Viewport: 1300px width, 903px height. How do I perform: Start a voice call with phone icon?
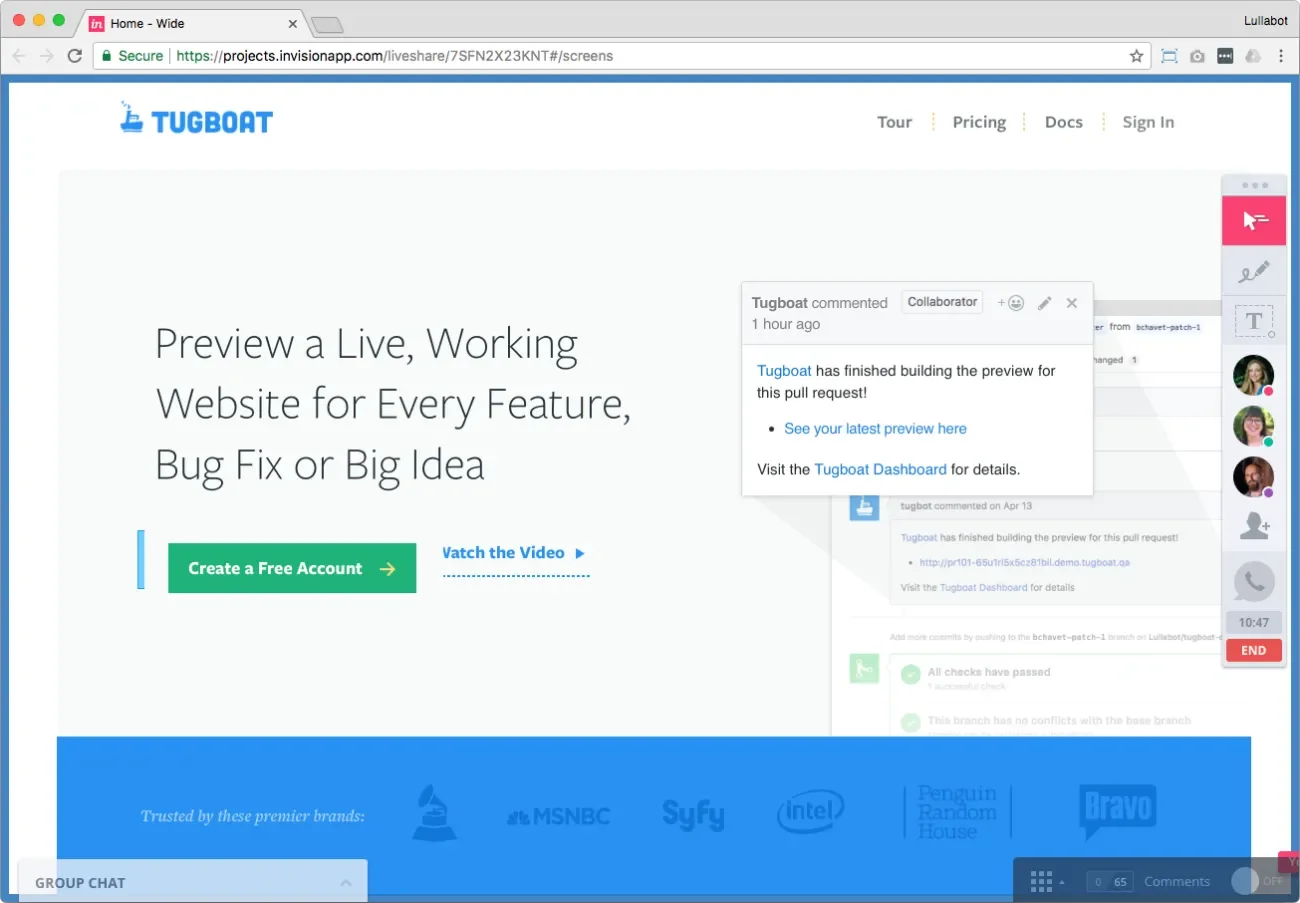pyautogui.click(x=1254, y=581)
